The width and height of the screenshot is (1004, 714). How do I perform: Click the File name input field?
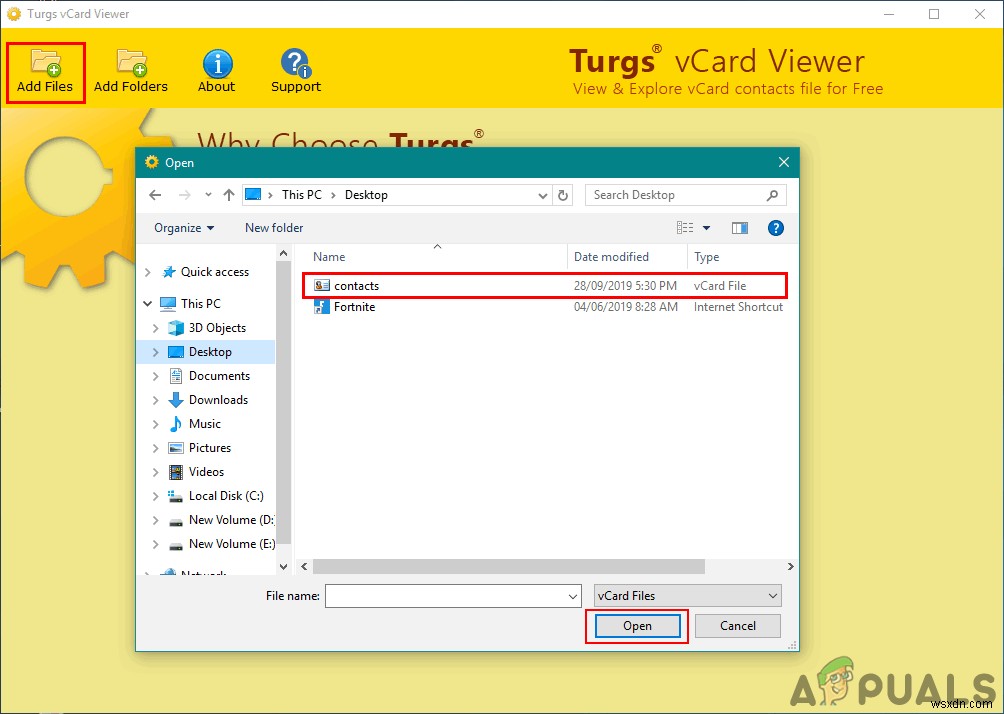446,596
